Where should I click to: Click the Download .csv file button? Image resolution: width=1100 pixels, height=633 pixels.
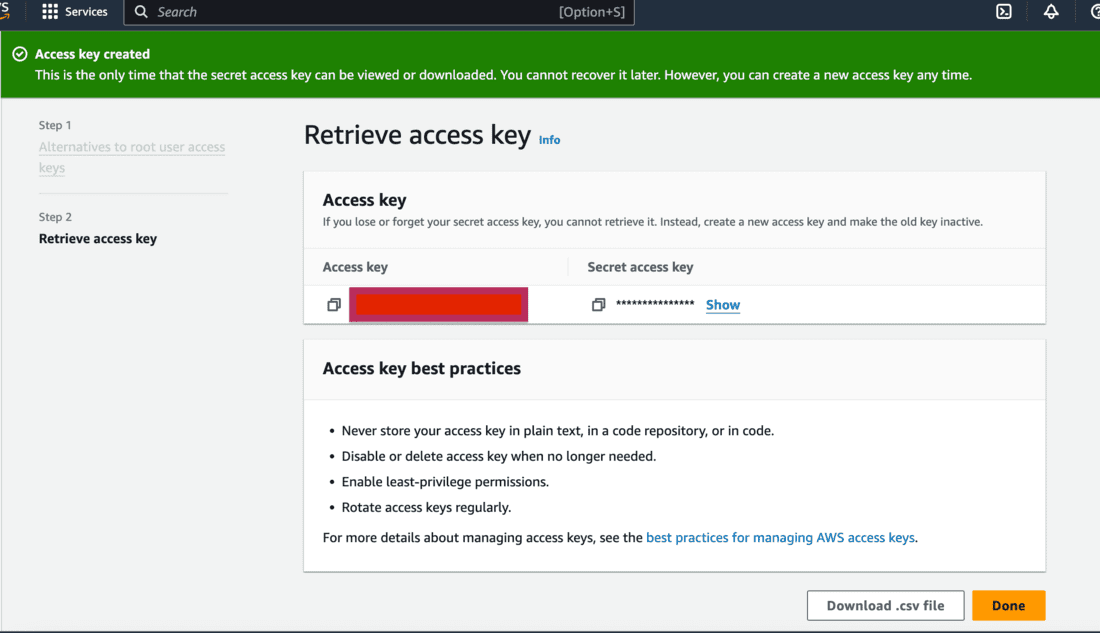pyautogui.click(x=885, y=605)
